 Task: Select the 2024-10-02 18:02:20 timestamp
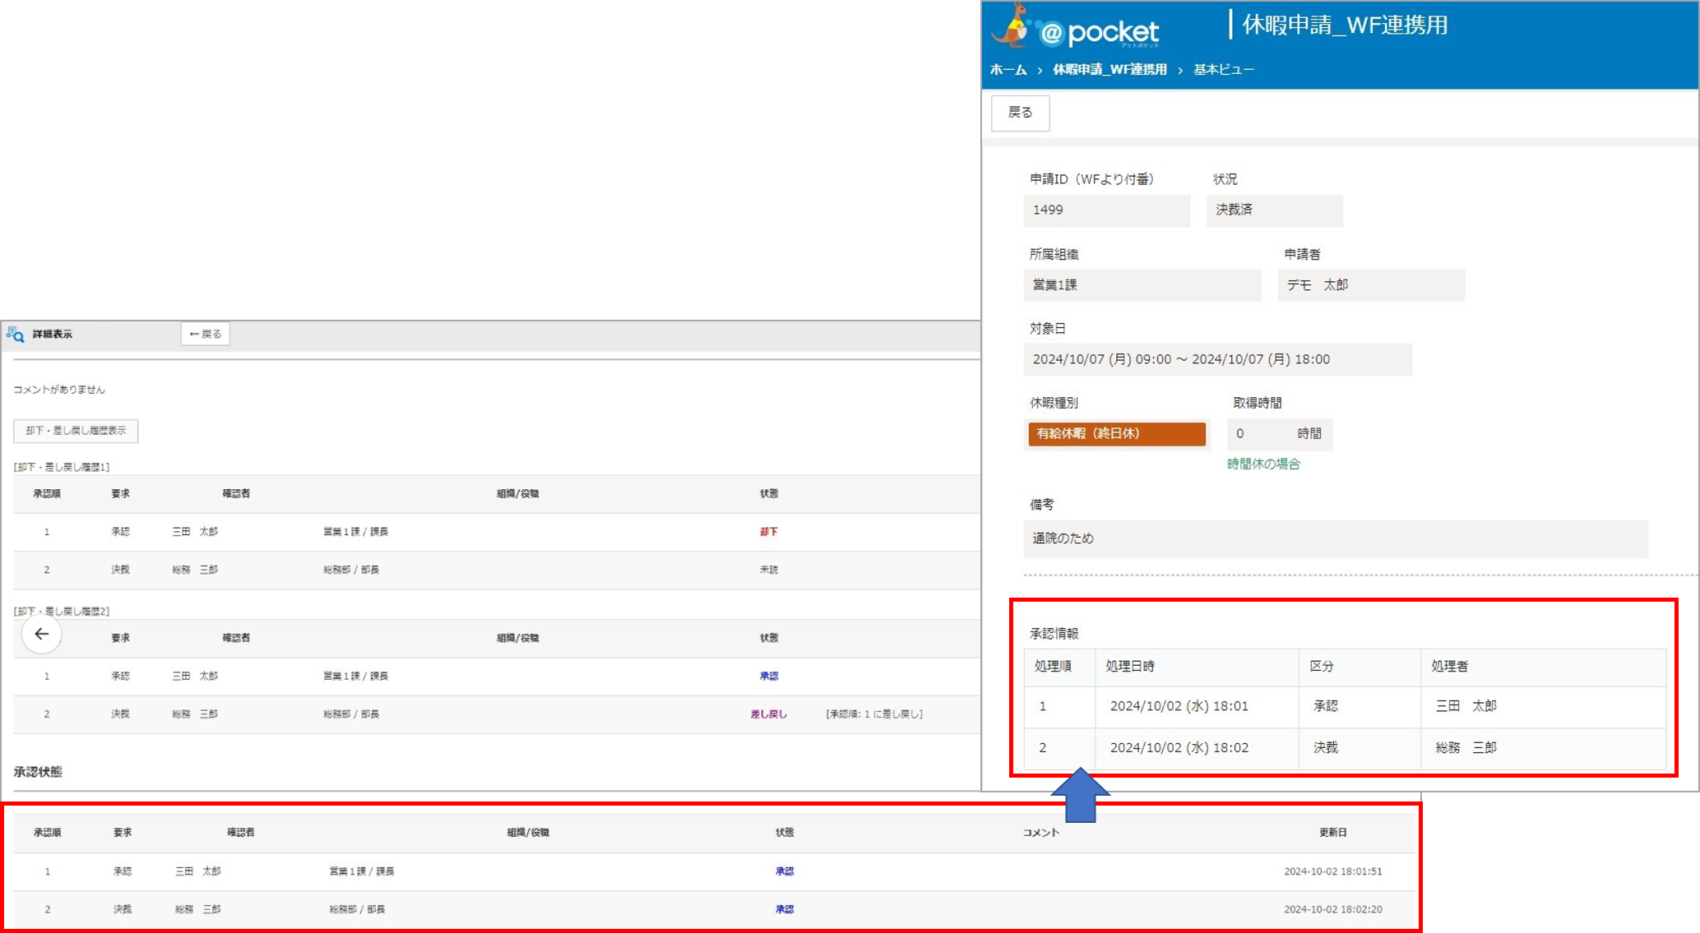[1333, 910]
